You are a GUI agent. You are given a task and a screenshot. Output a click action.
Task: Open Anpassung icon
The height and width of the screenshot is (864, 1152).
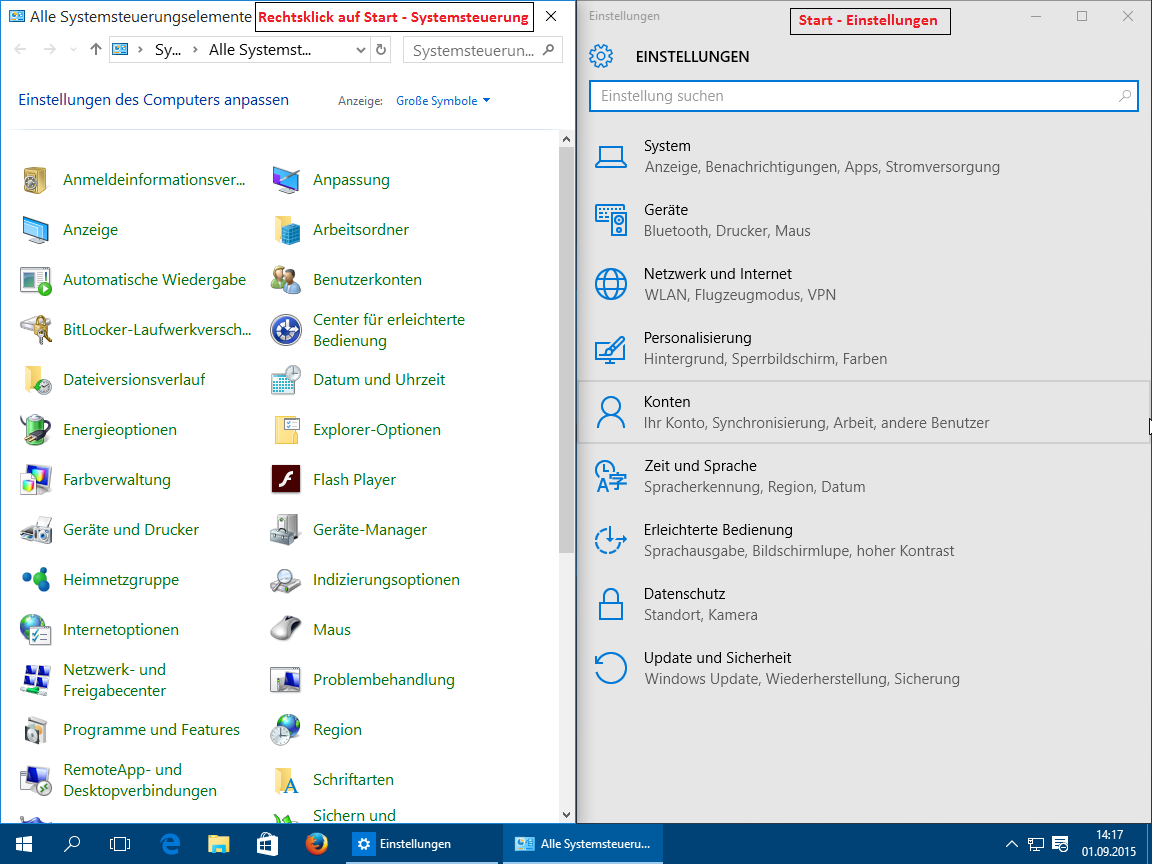tap(285, 180)
